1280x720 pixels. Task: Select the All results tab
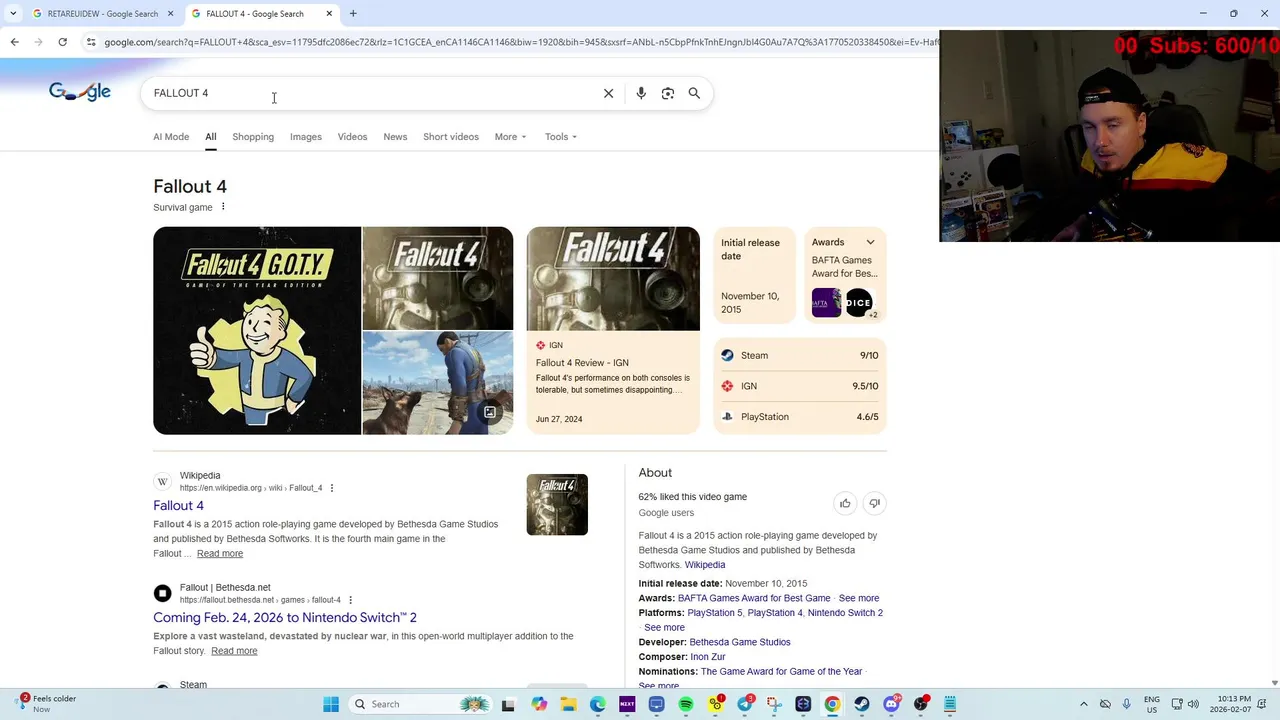click(x=211, y=137)
